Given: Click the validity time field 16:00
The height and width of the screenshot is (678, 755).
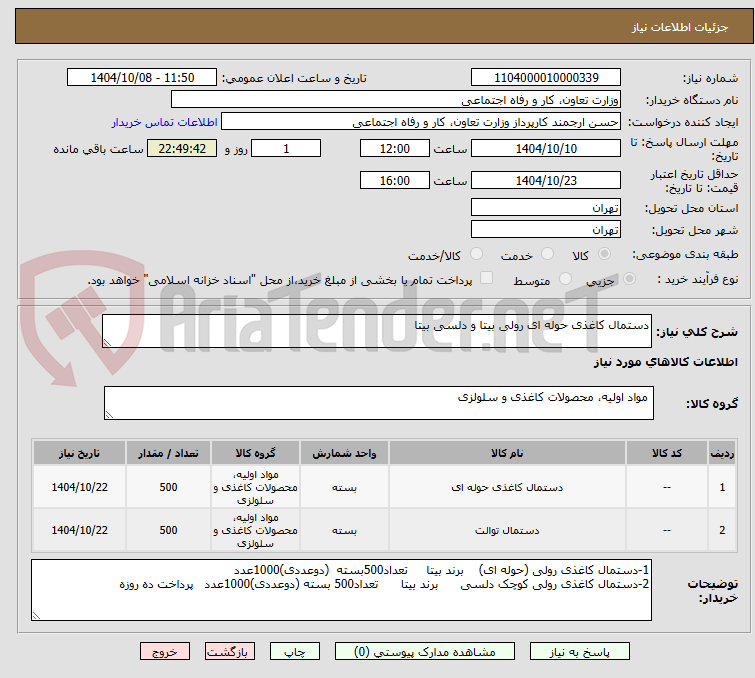Looking at the screenshot, I should click(394, 180).
